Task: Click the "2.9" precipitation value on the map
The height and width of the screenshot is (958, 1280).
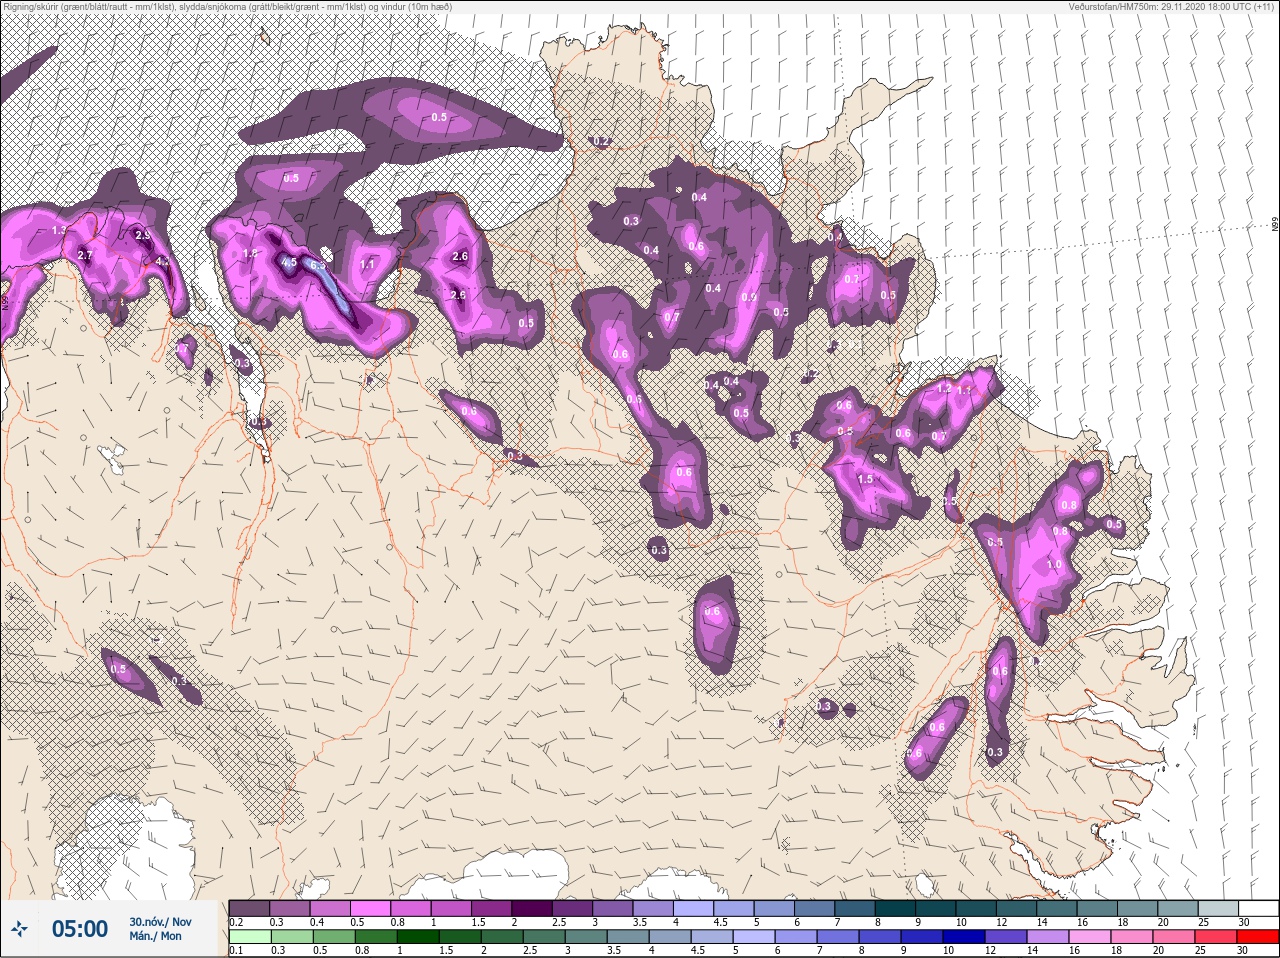Action: [143, 236]
